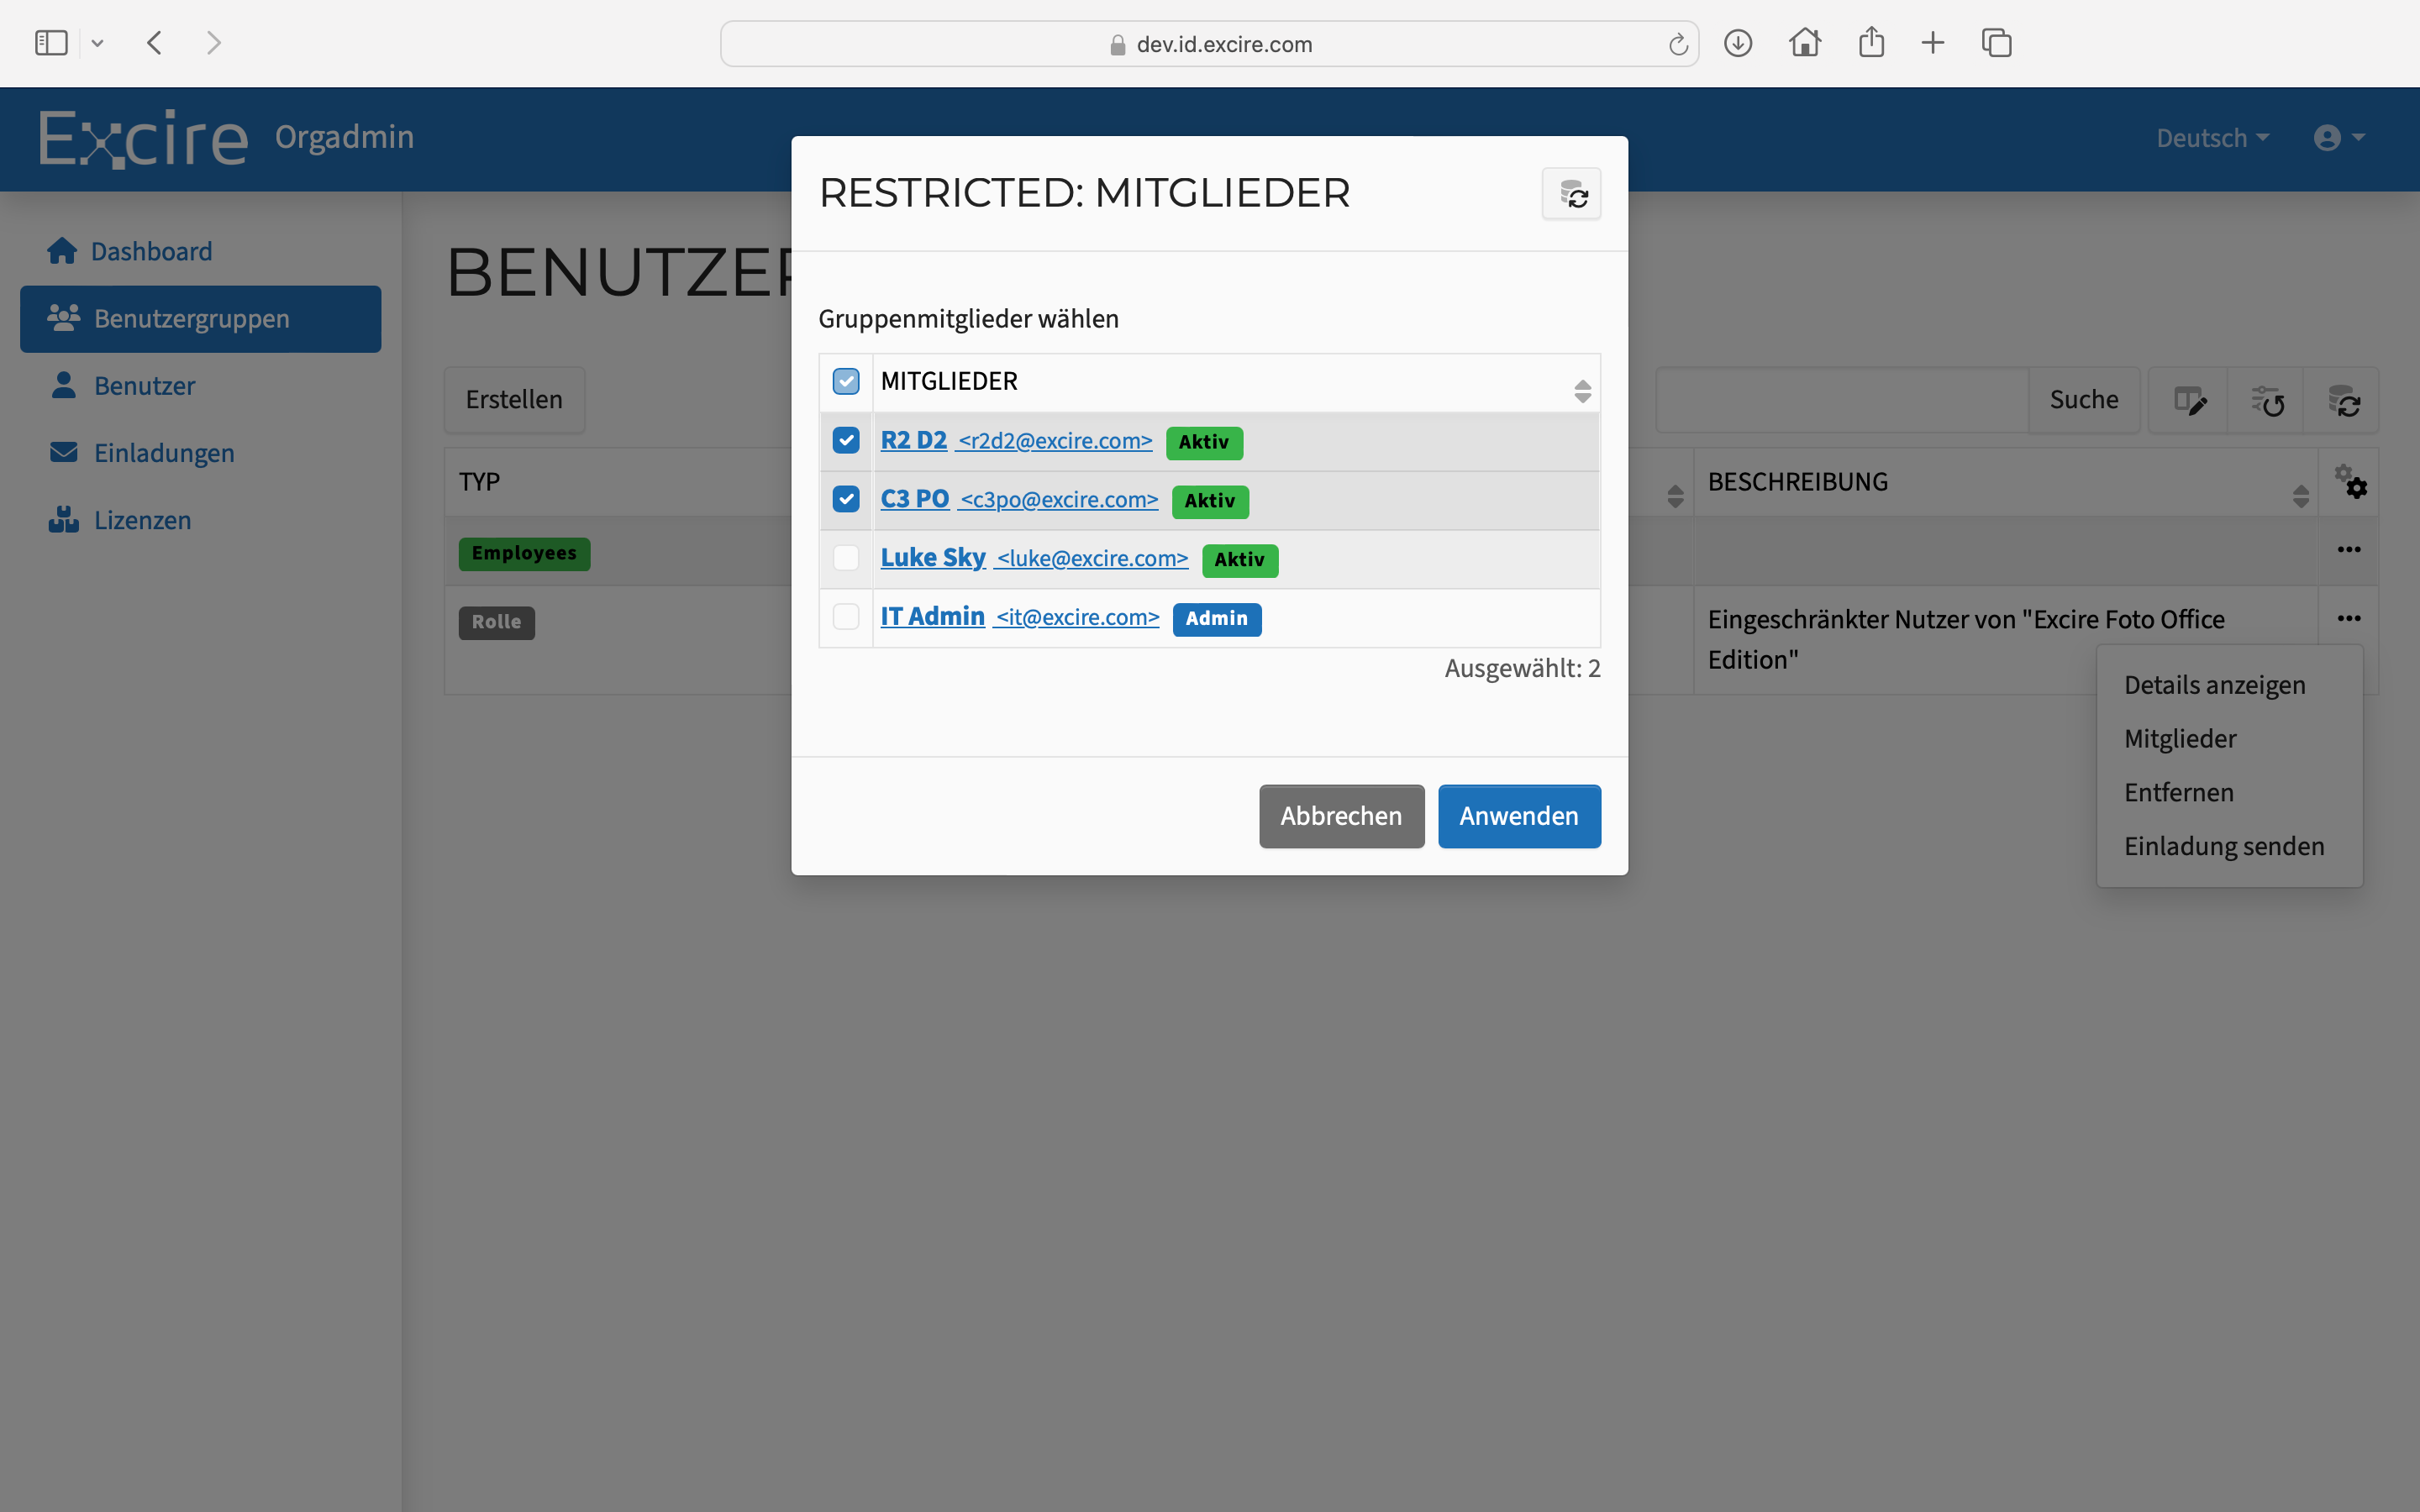Go to Lizenzen in the sidebar
This screenshot has width=2420, height=1512.
(142, 520)
